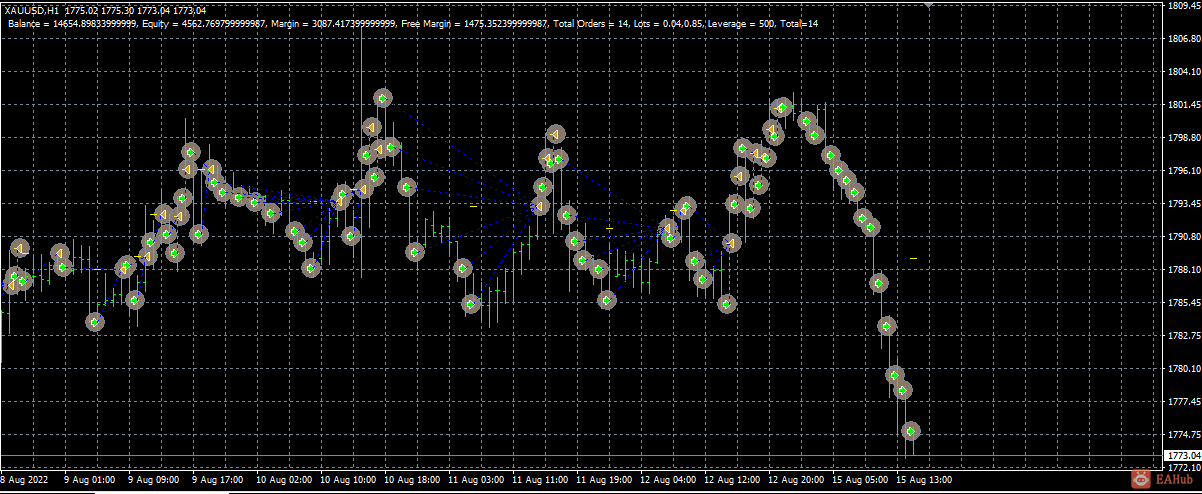The image size is (1202, 494).
Task: Click the 1780.10 price axis label
Action: pyautogui.click(x=1183, y=369)
